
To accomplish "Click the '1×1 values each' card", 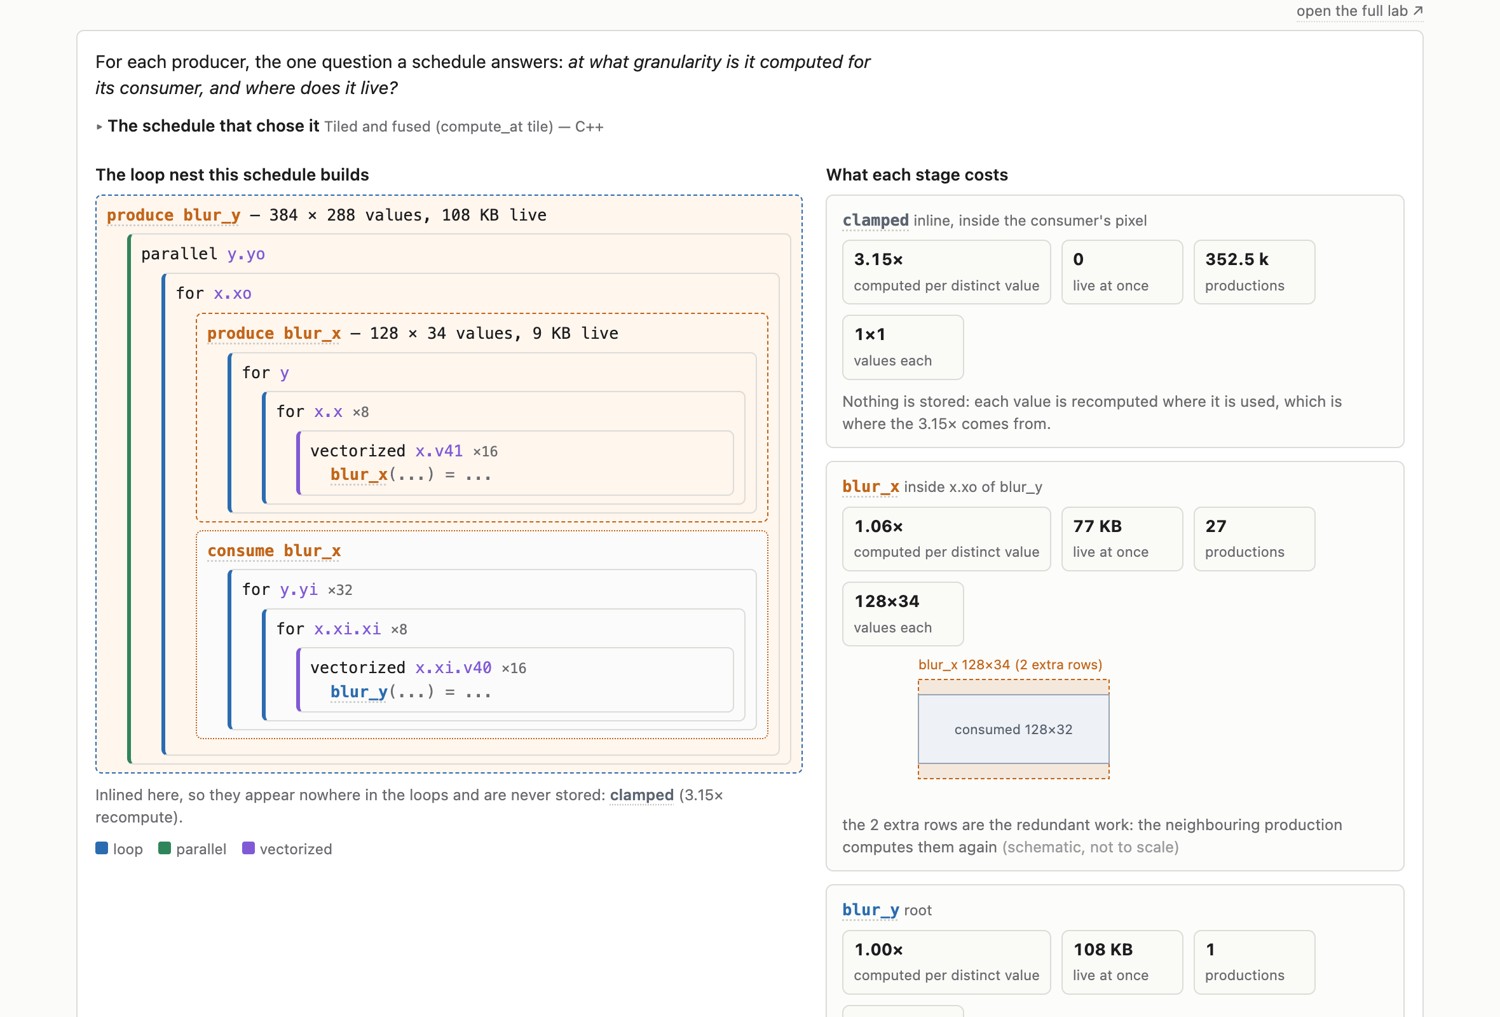I will pos(903,347).
